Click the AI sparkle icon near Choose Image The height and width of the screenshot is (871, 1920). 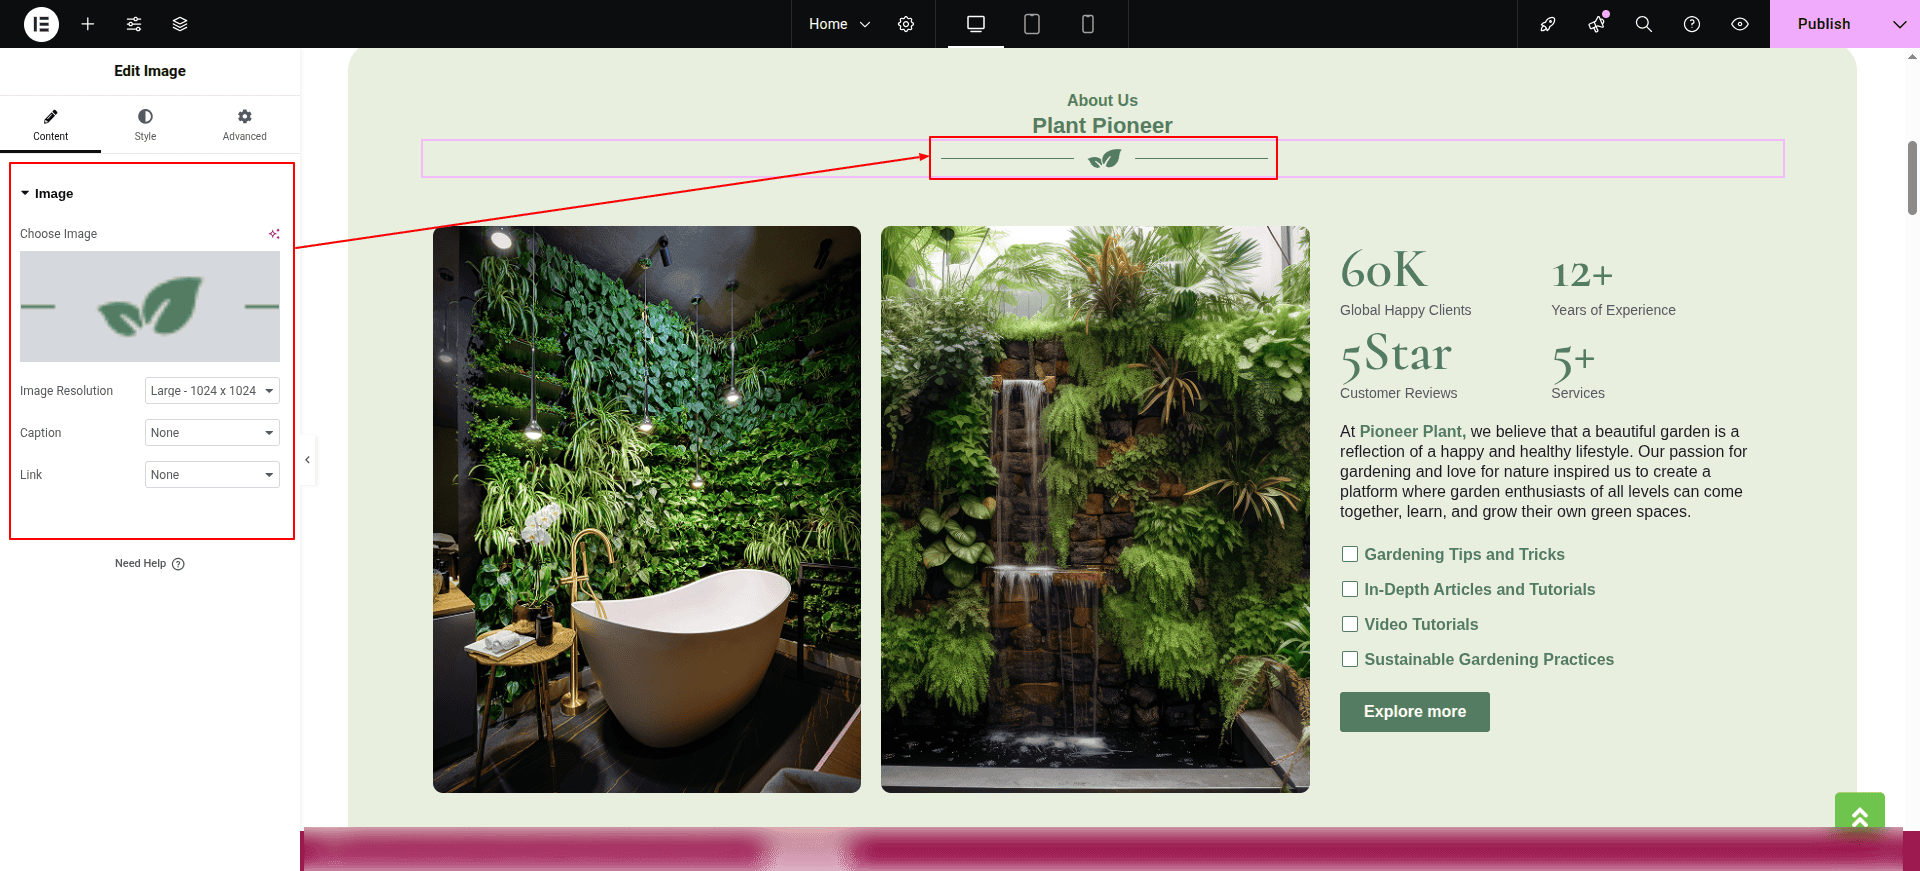click(274, 234)
